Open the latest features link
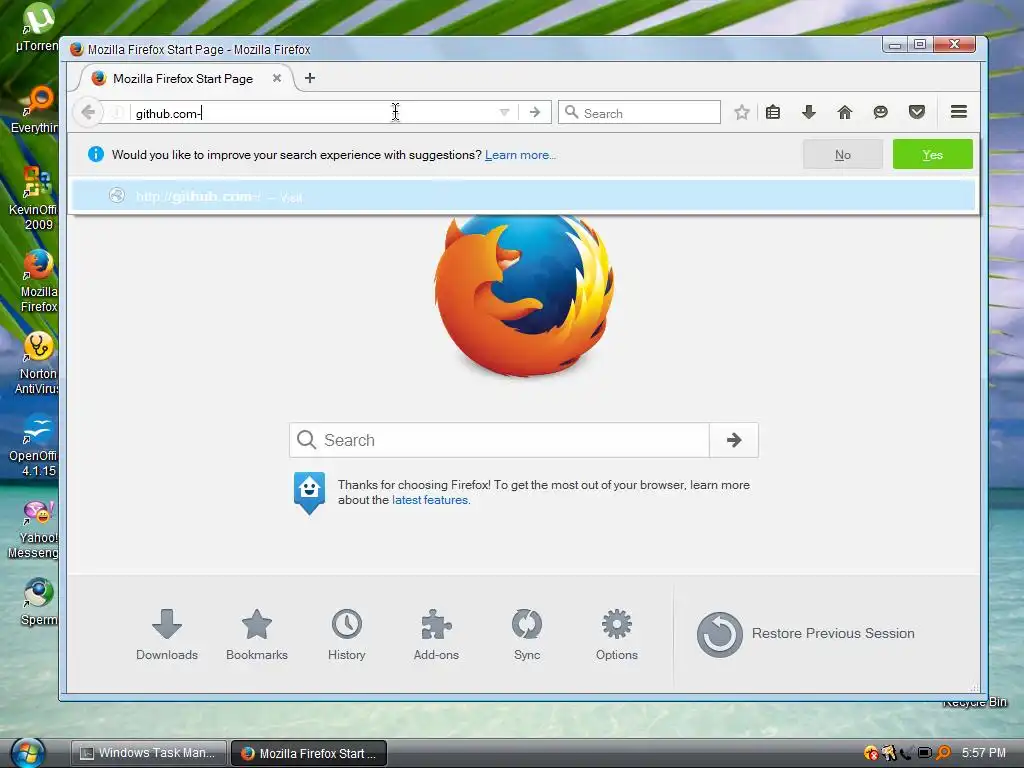This screenshot has width=1024, height=768. pyautogui.click(x=430, y=500)
